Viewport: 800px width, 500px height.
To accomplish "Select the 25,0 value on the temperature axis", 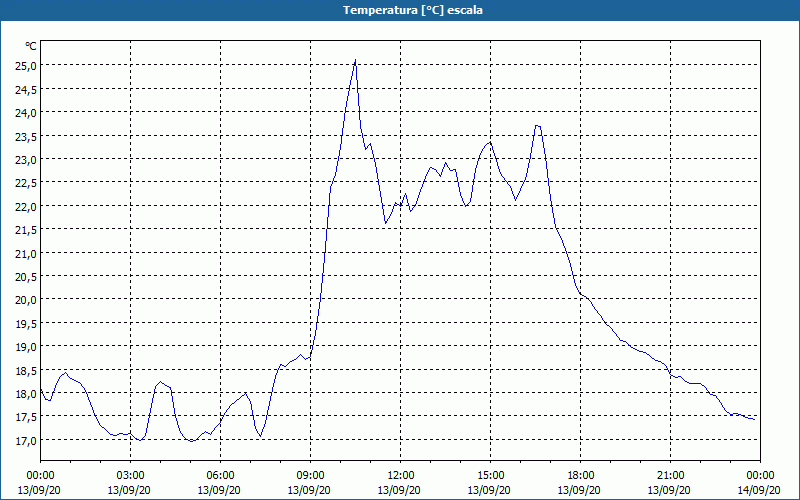I will coord(26,66).
